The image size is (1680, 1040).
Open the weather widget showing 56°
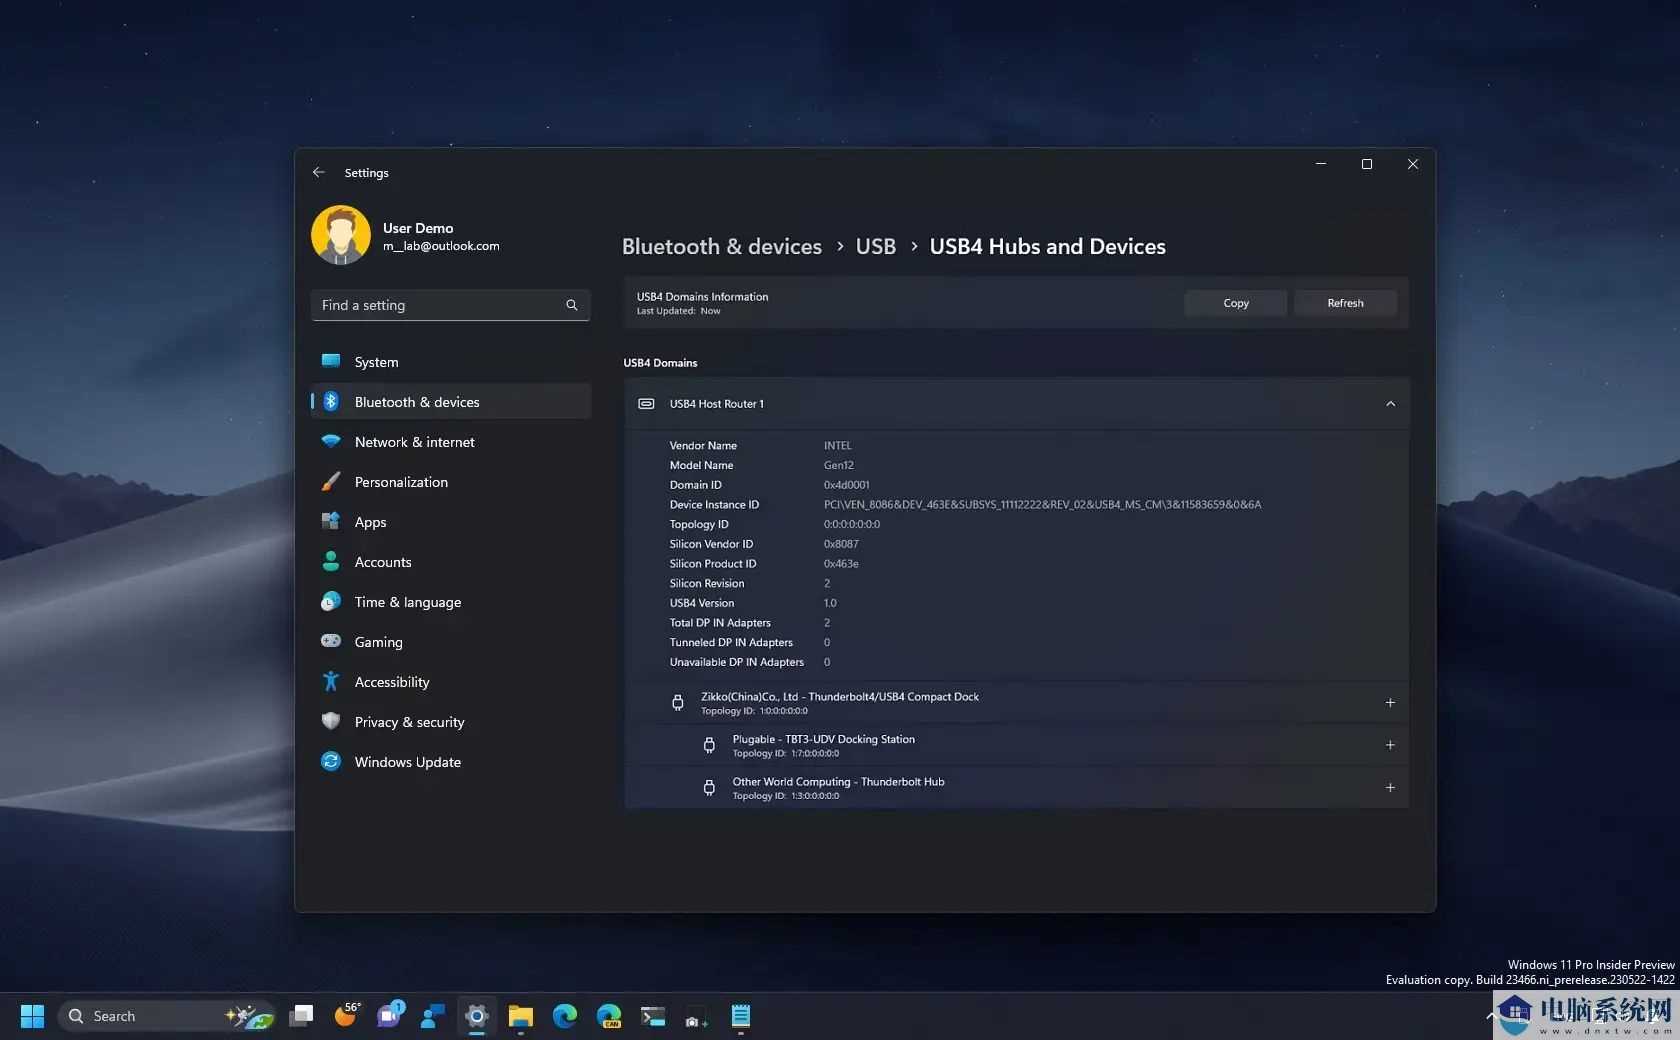pyautogui.click(x=346, y=1016)
